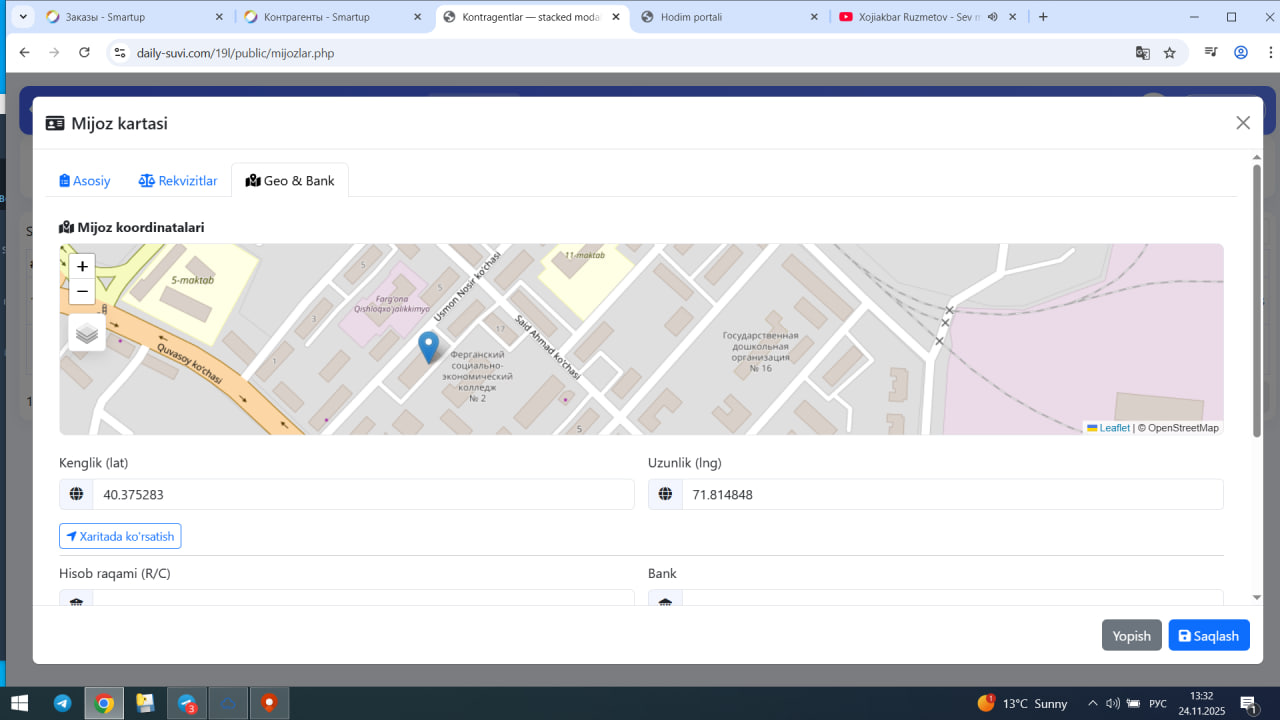The width and height of the screenshot is (1280, 720).
Task: Switch to the Asosiy tab
Action: pos(85,181)
